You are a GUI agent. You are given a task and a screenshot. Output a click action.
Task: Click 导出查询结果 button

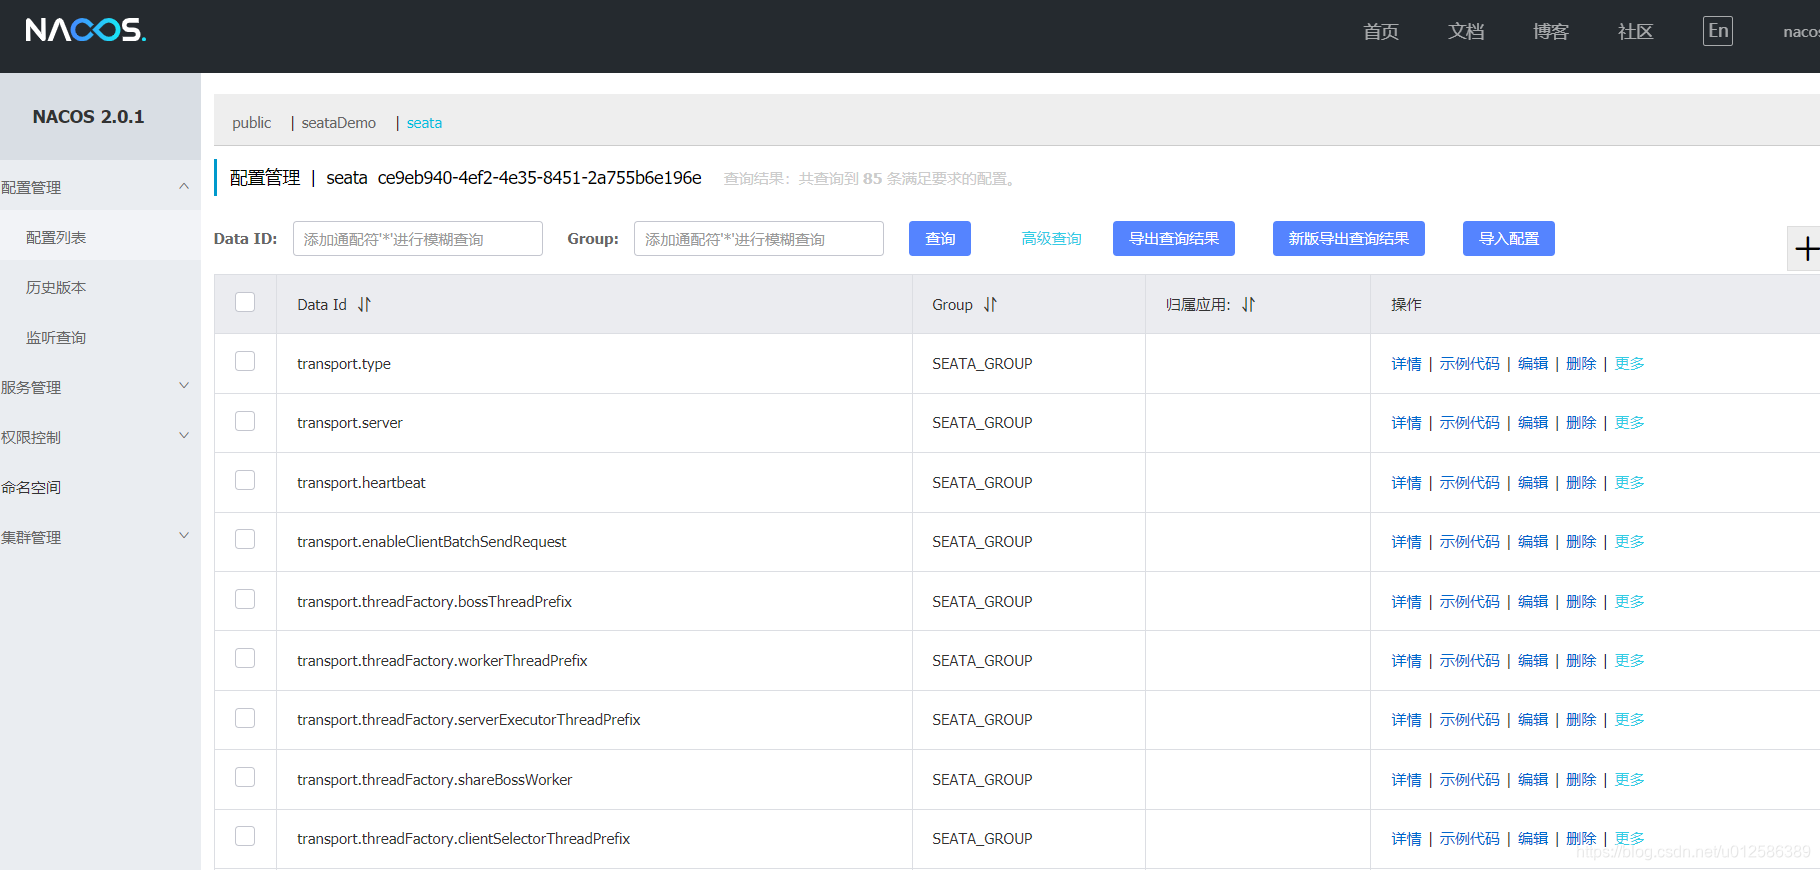click(x=1174, y=239)
